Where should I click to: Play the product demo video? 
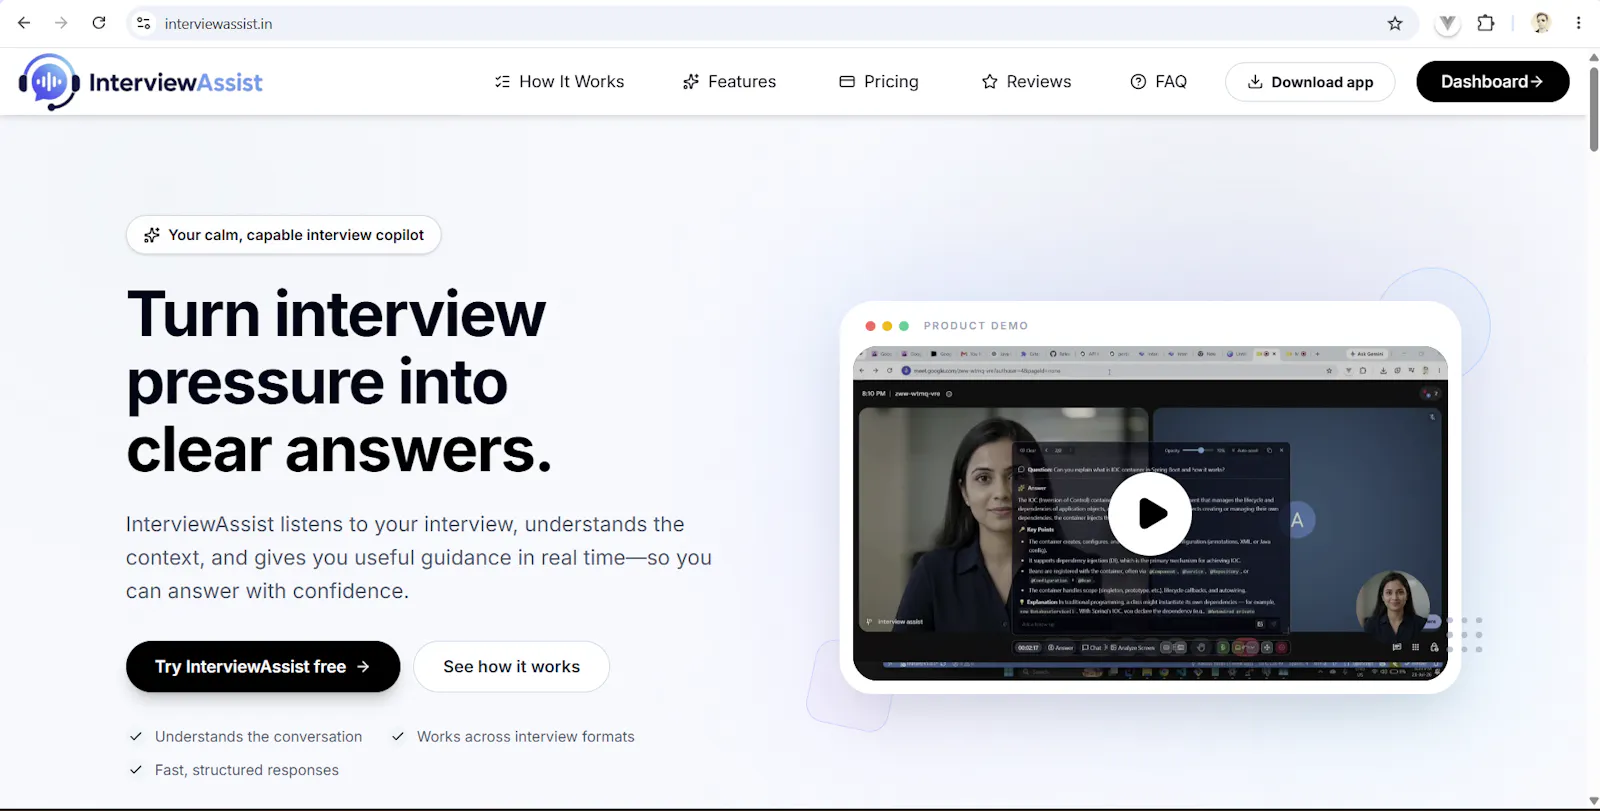[x=1150, y=513]
